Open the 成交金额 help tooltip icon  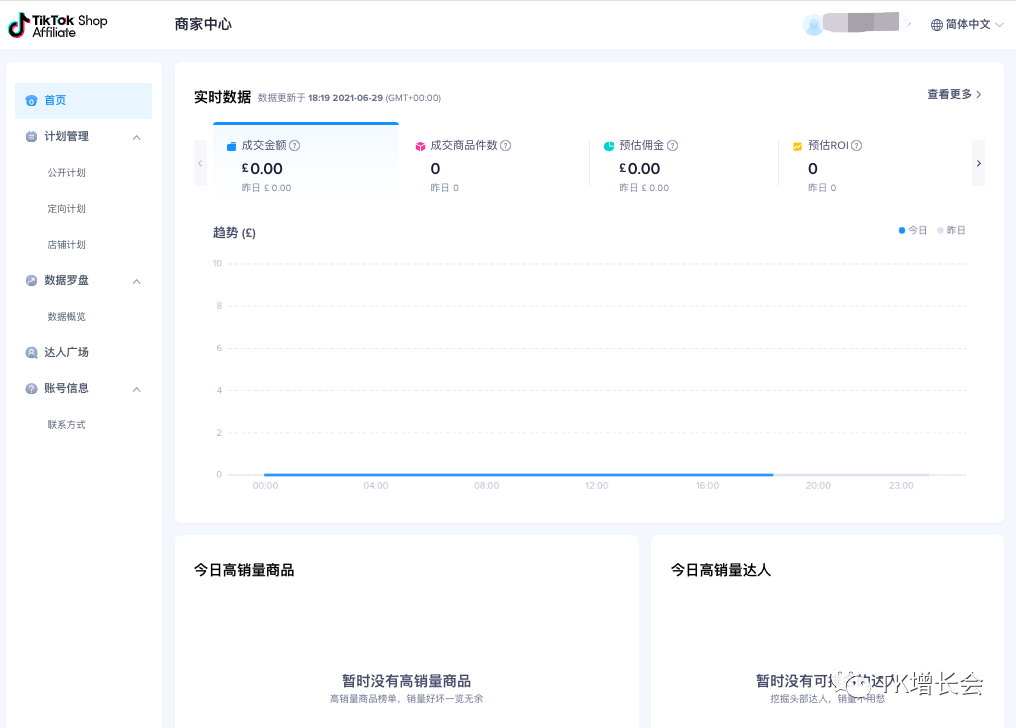tap(294, 145)
